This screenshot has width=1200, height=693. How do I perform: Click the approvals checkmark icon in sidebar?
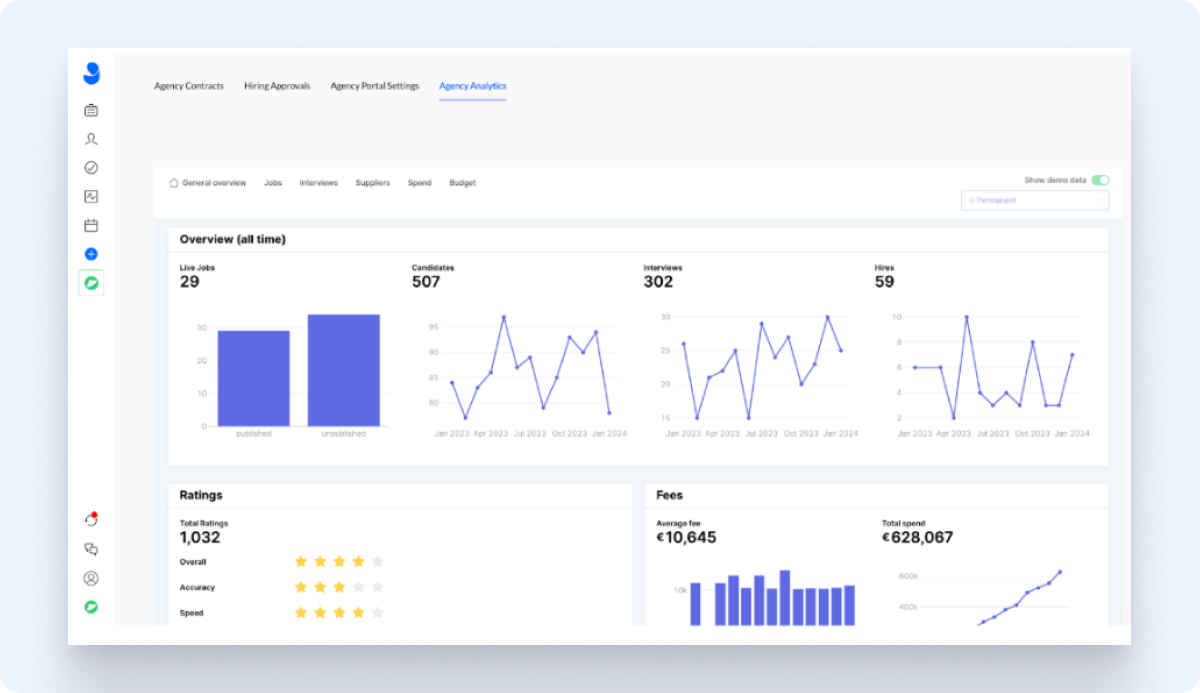pos(91,167)
